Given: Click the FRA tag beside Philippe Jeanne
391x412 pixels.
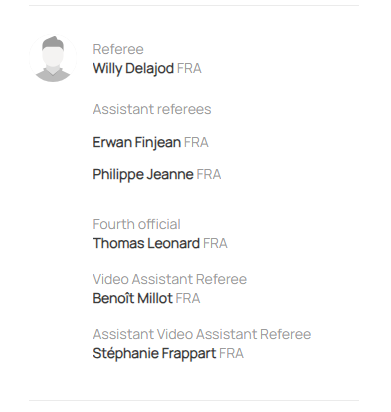Looking at the screenshot, I should pos(209,175).
